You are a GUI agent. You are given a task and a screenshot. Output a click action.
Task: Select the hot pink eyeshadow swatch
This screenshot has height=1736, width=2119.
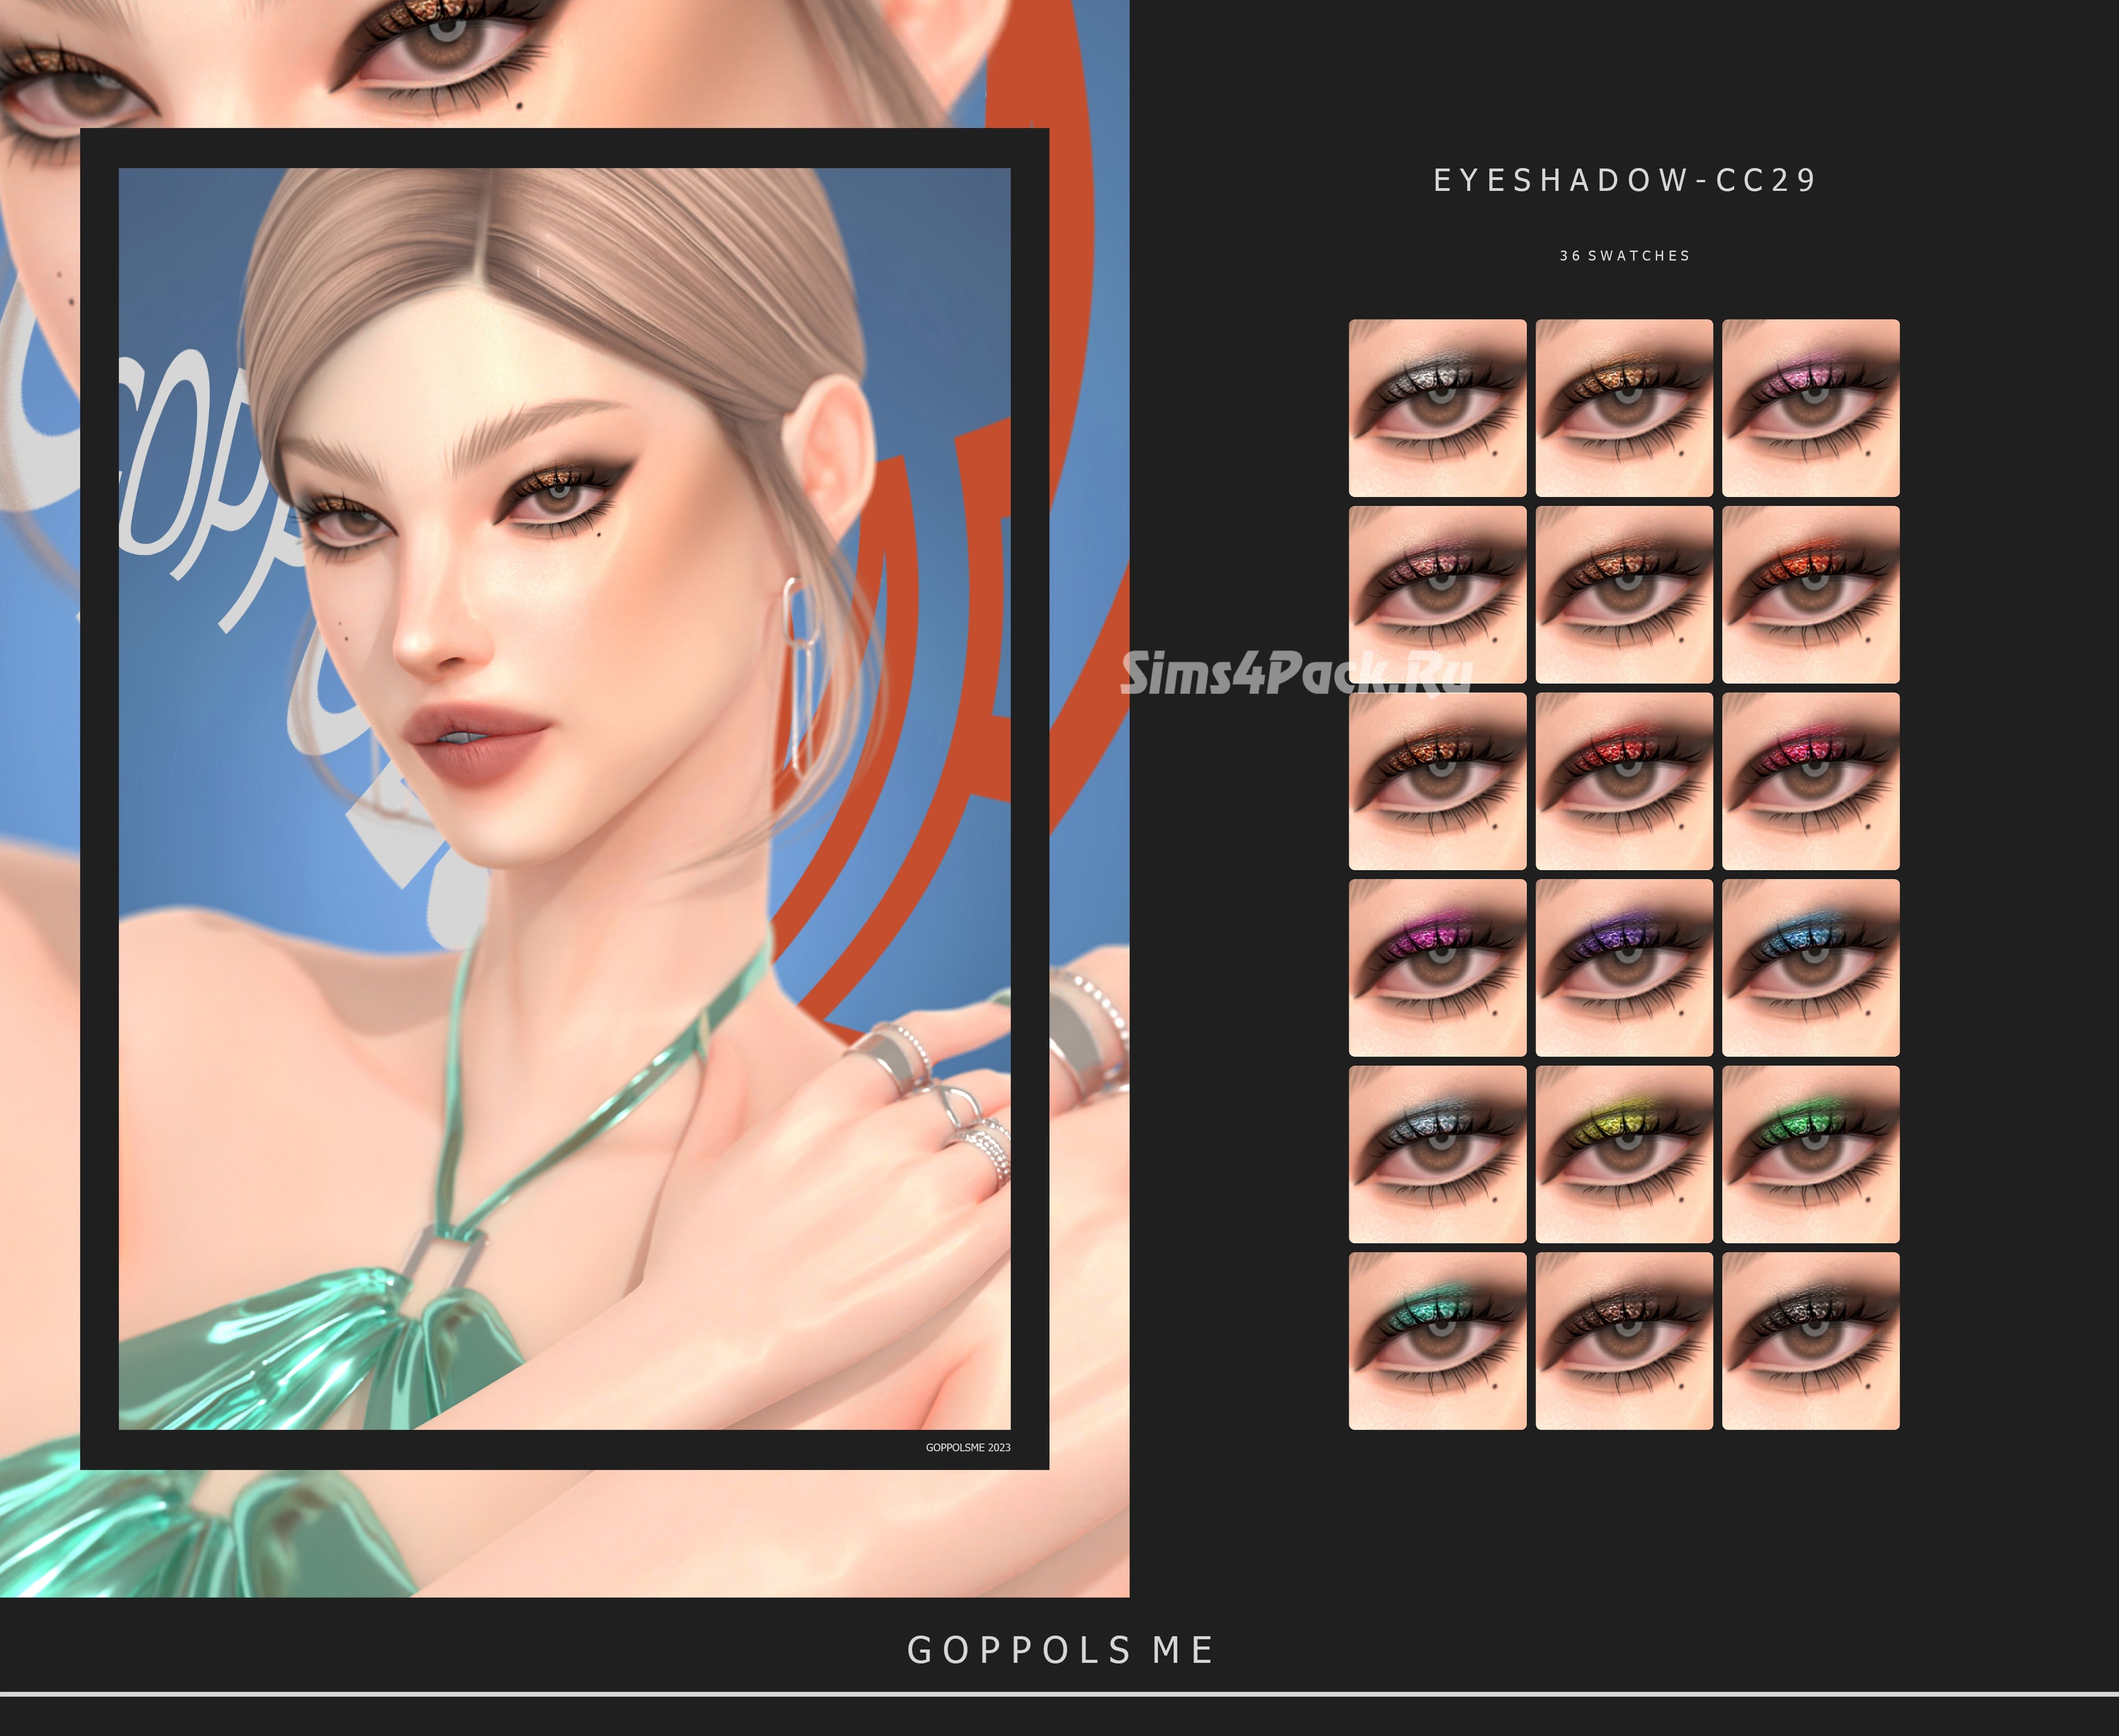tap(1810, 781)
